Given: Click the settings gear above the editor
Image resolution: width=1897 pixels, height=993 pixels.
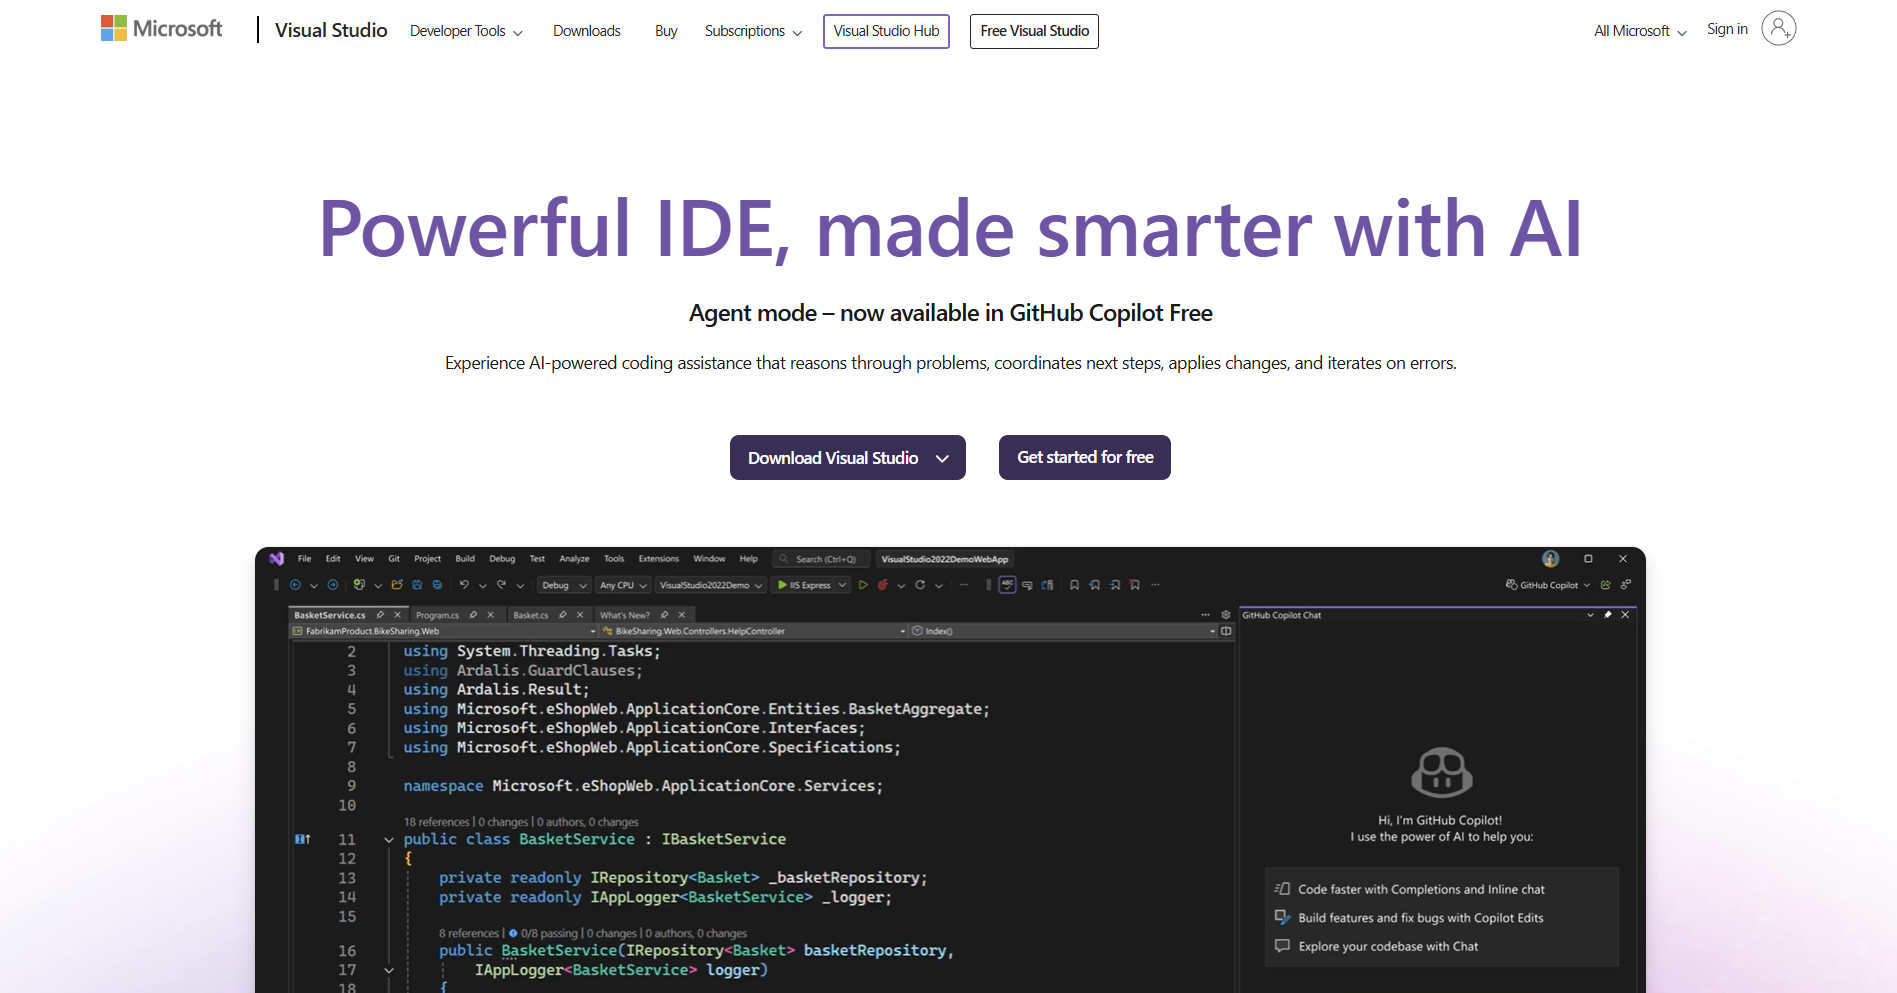Looking at the screenshot, I should 1226,615.
